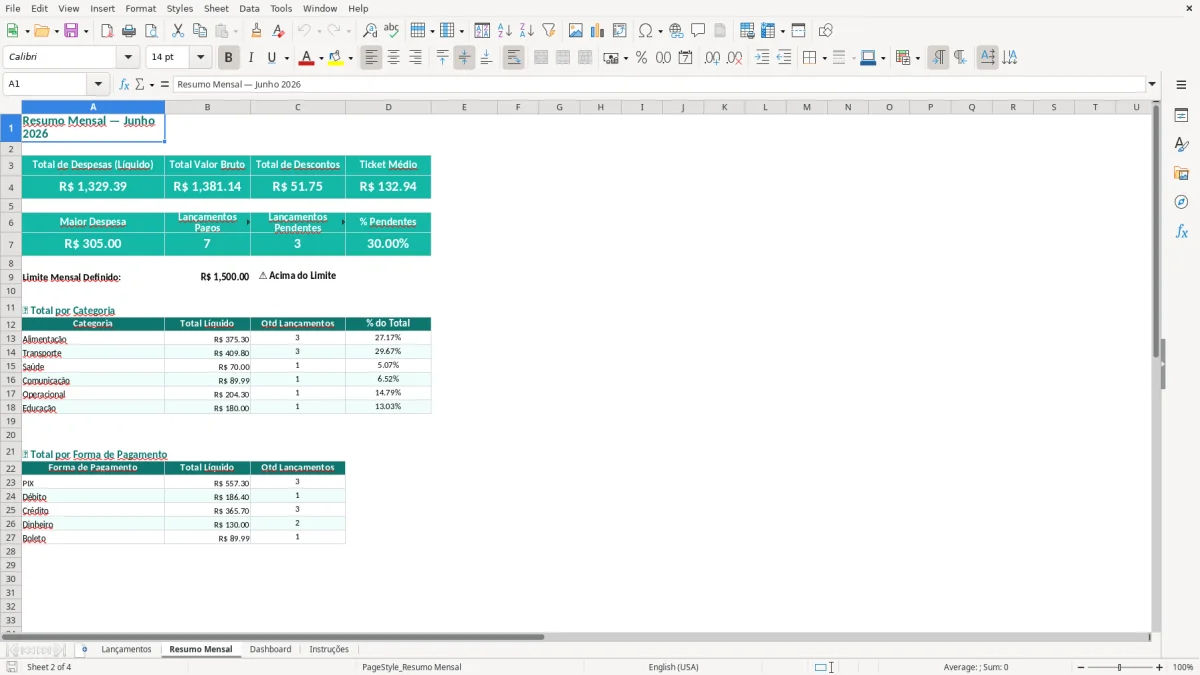Switch to the Dashboard sheet tab

270,649
